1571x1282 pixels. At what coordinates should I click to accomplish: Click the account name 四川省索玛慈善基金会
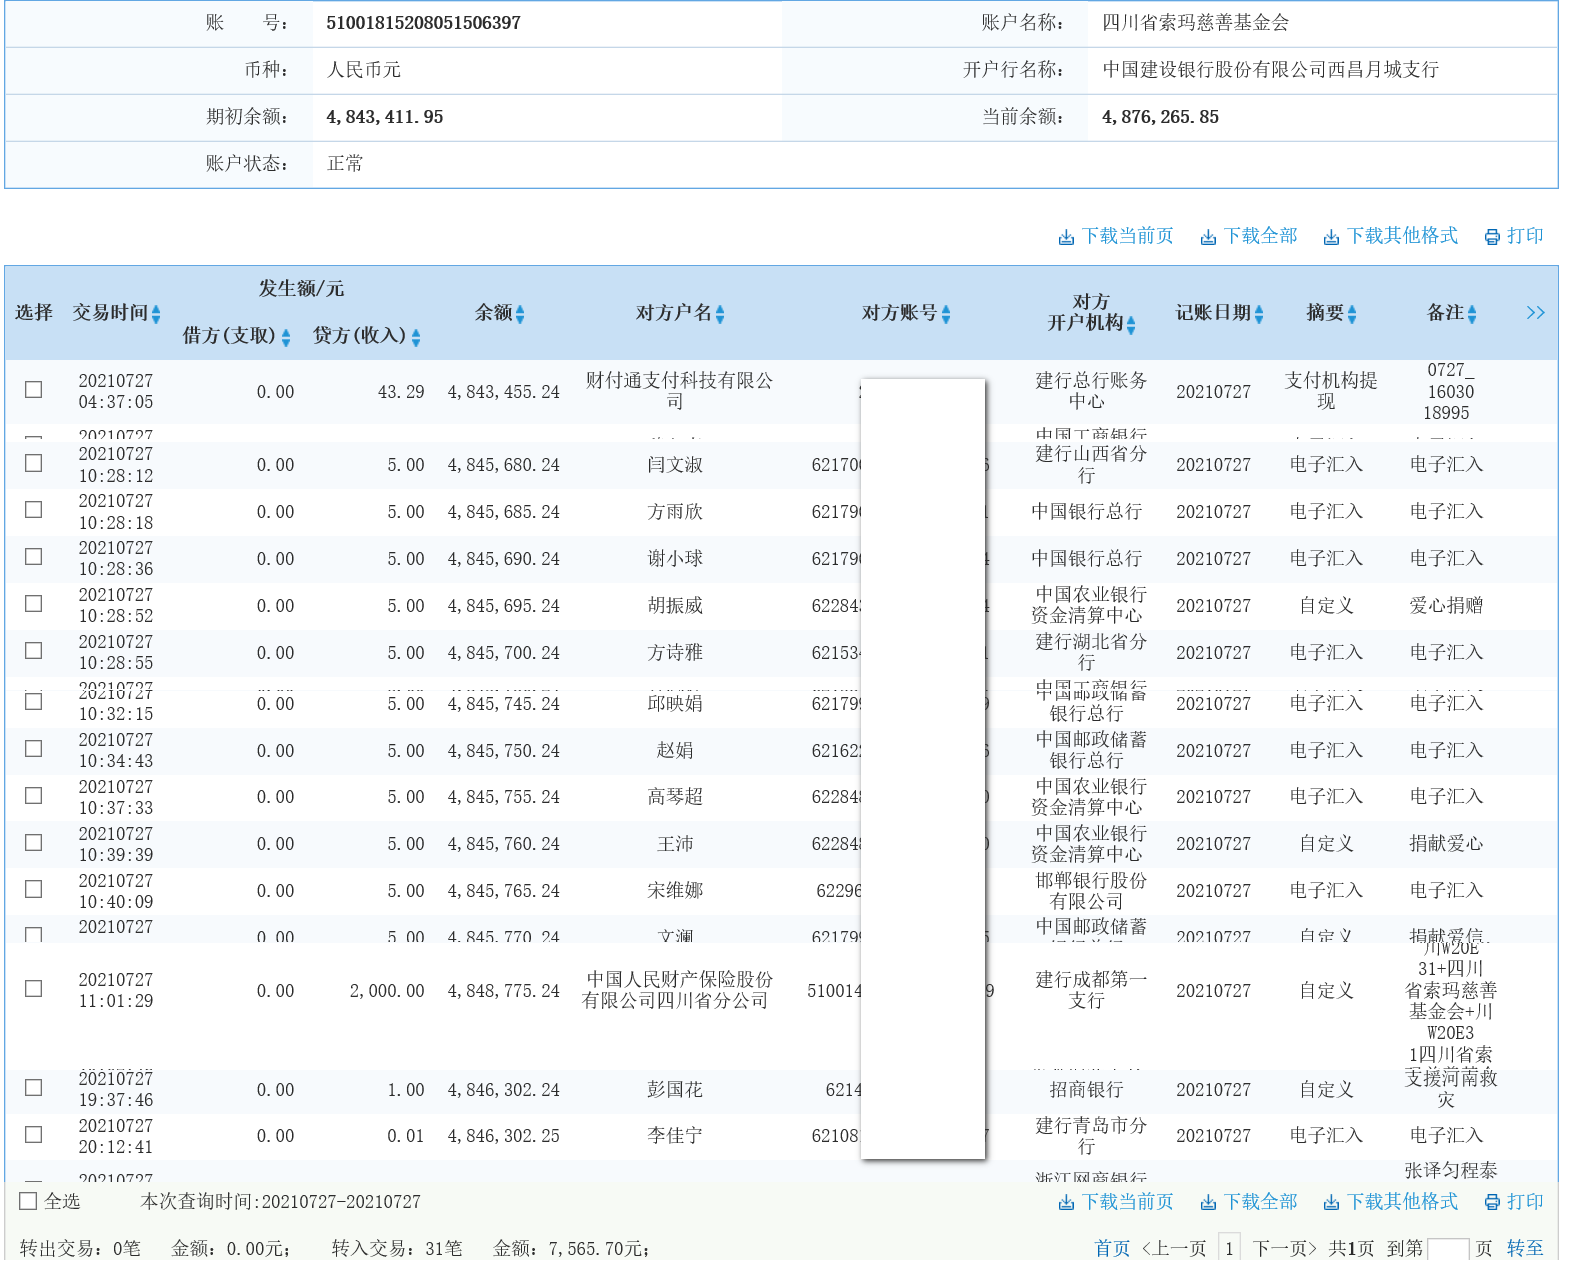pos(1196,23)
